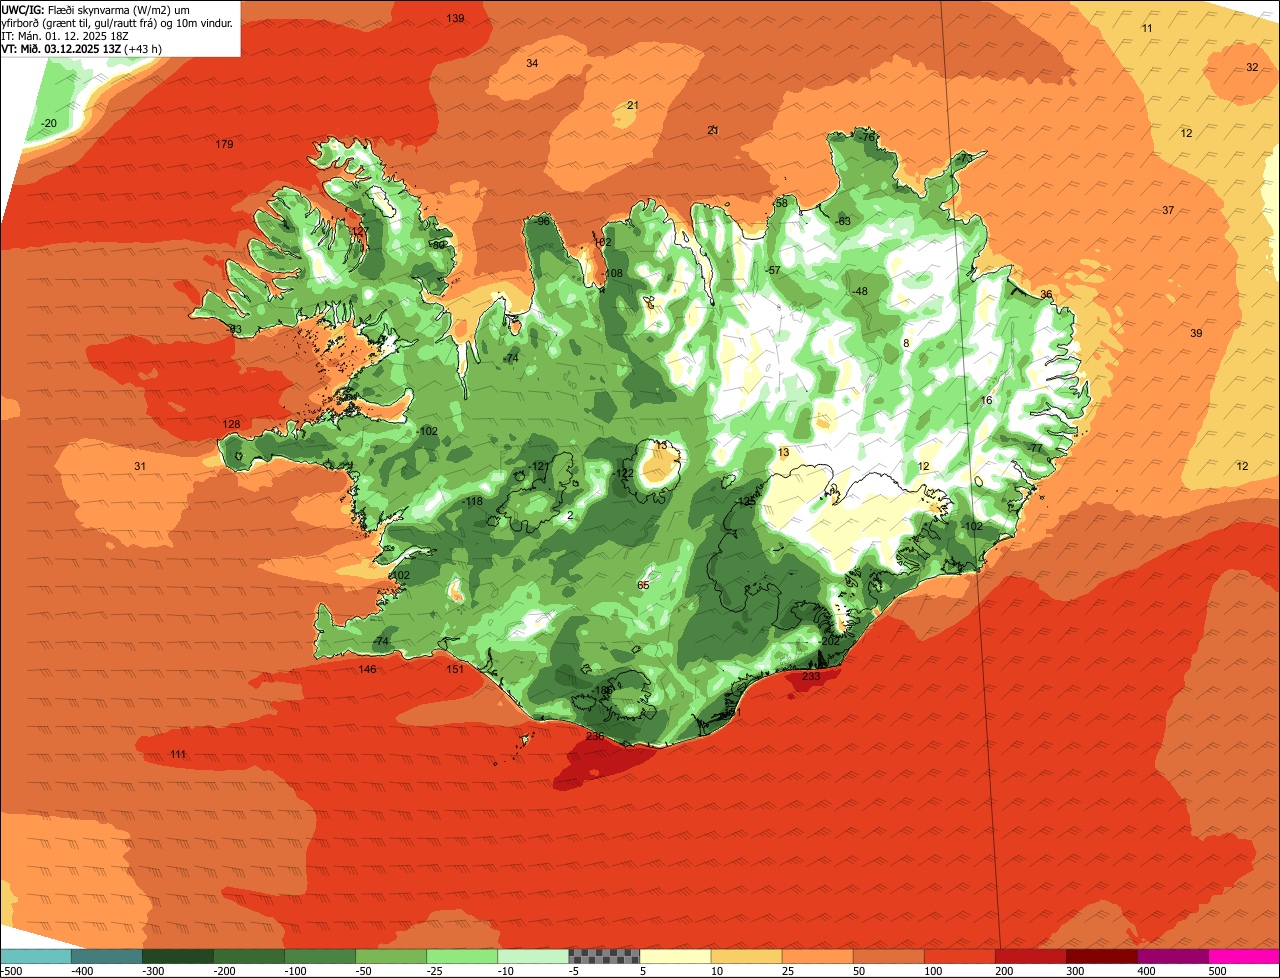Pick the dark red 300 to 400 swatch
1280x978 pixels.
click(x=1101, y=956)
